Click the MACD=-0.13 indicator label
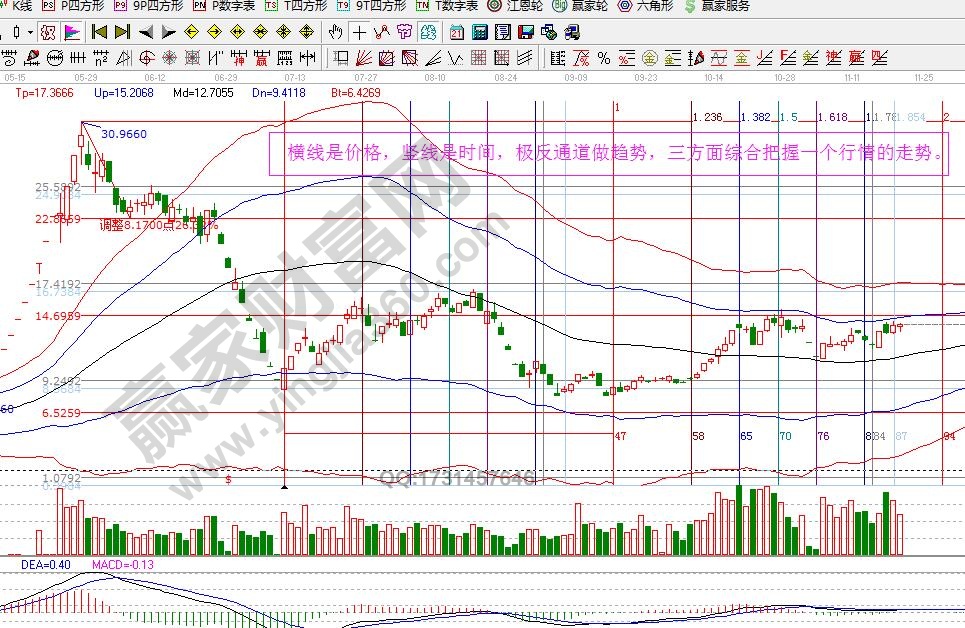 tap(121, 565)
